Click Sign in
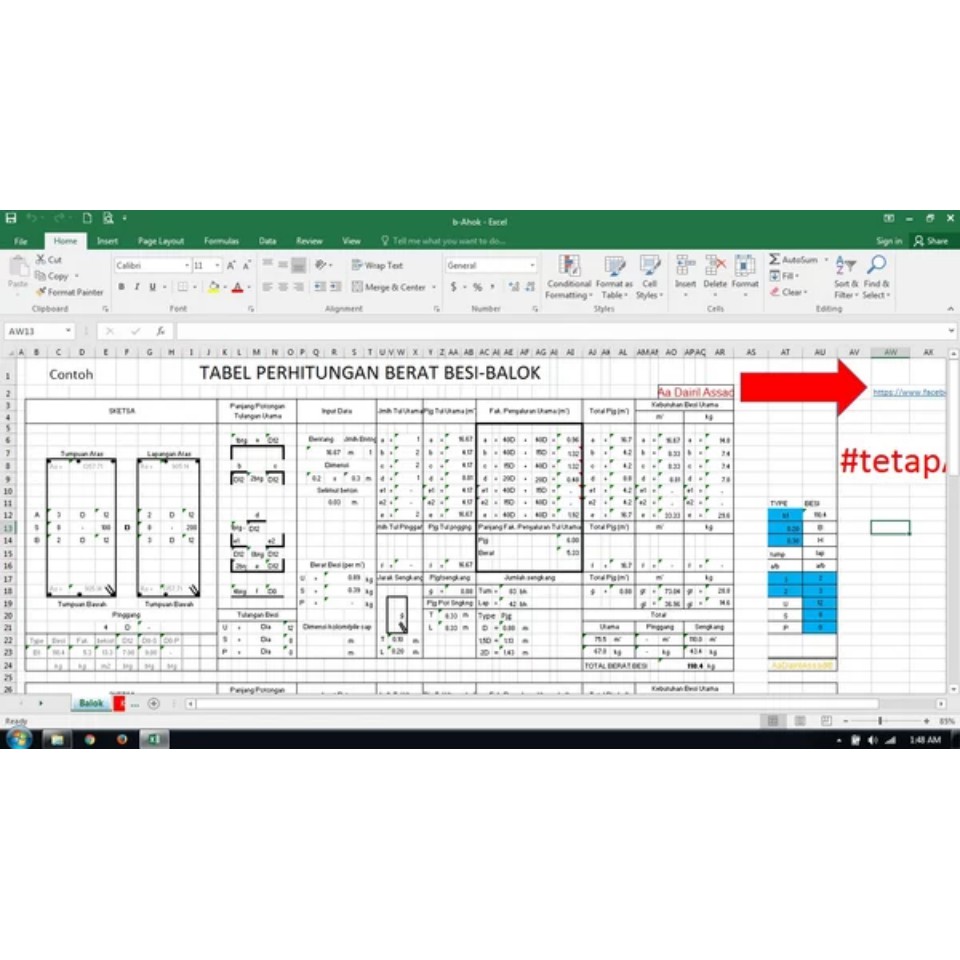This screenshot has width=960, height=960. [888, 241]
